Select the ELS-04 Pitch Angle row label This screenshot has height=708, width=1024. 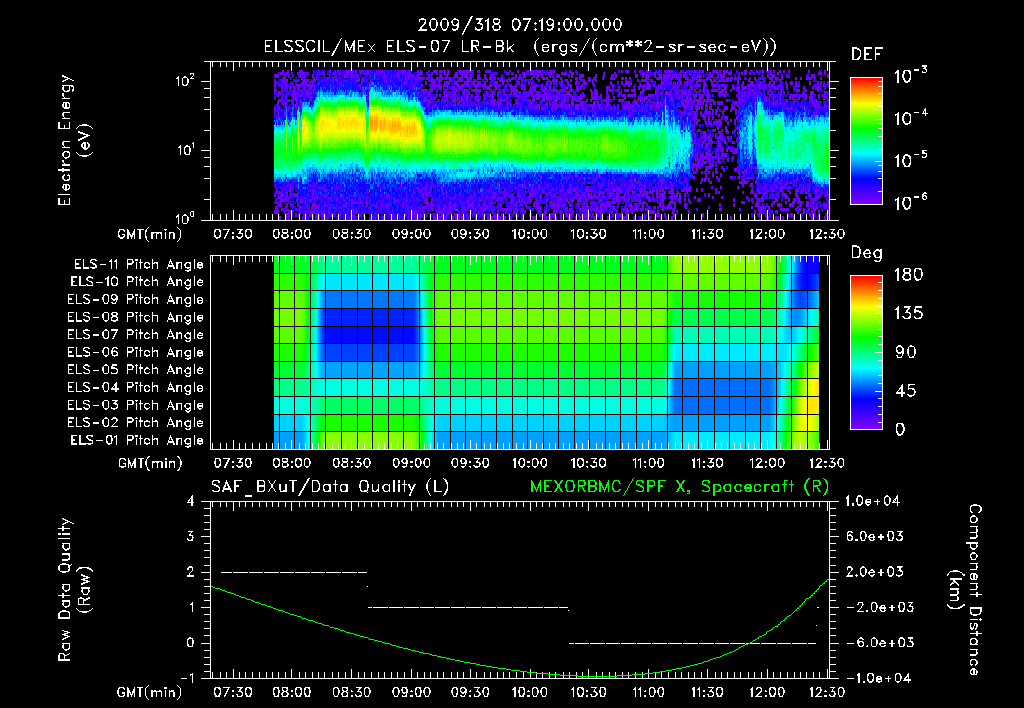(136, 387)
